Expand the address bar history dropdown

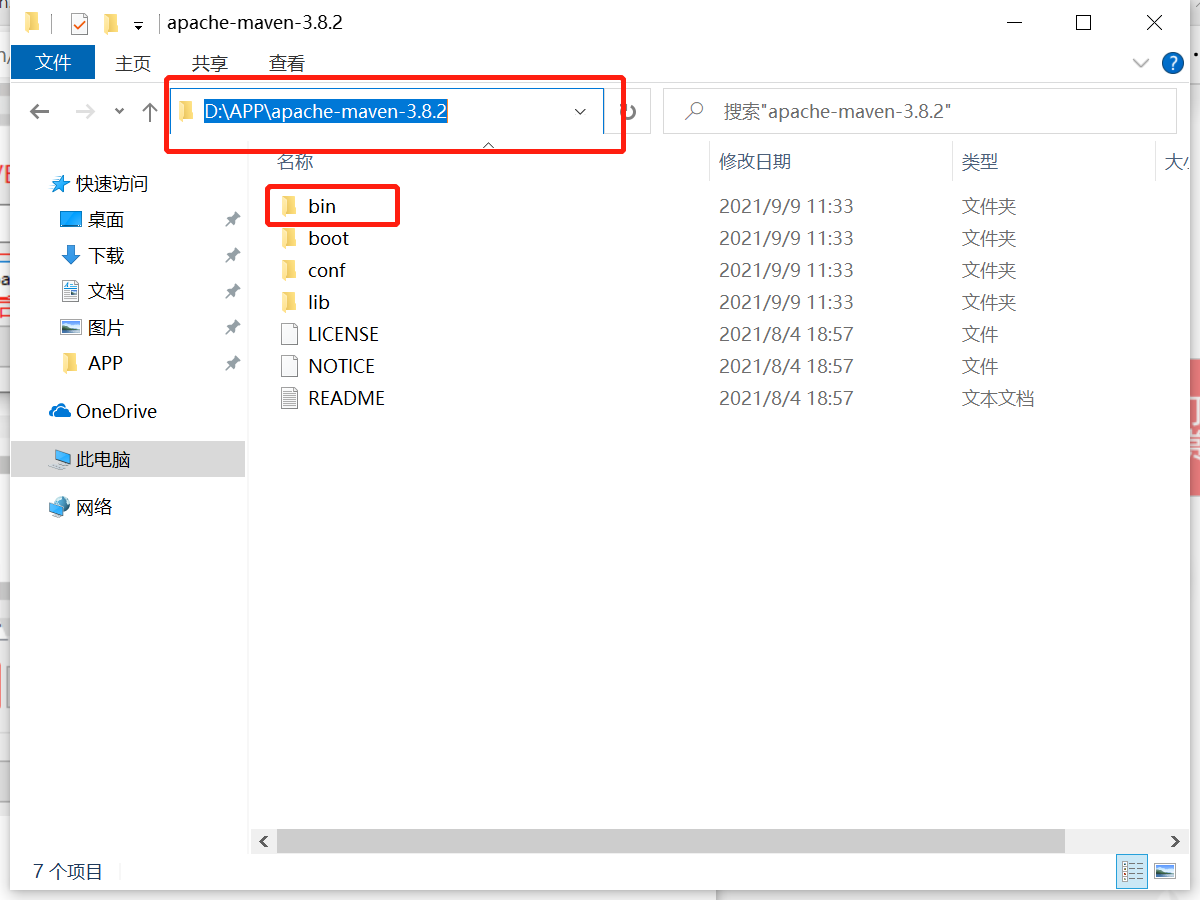(580, 112)
